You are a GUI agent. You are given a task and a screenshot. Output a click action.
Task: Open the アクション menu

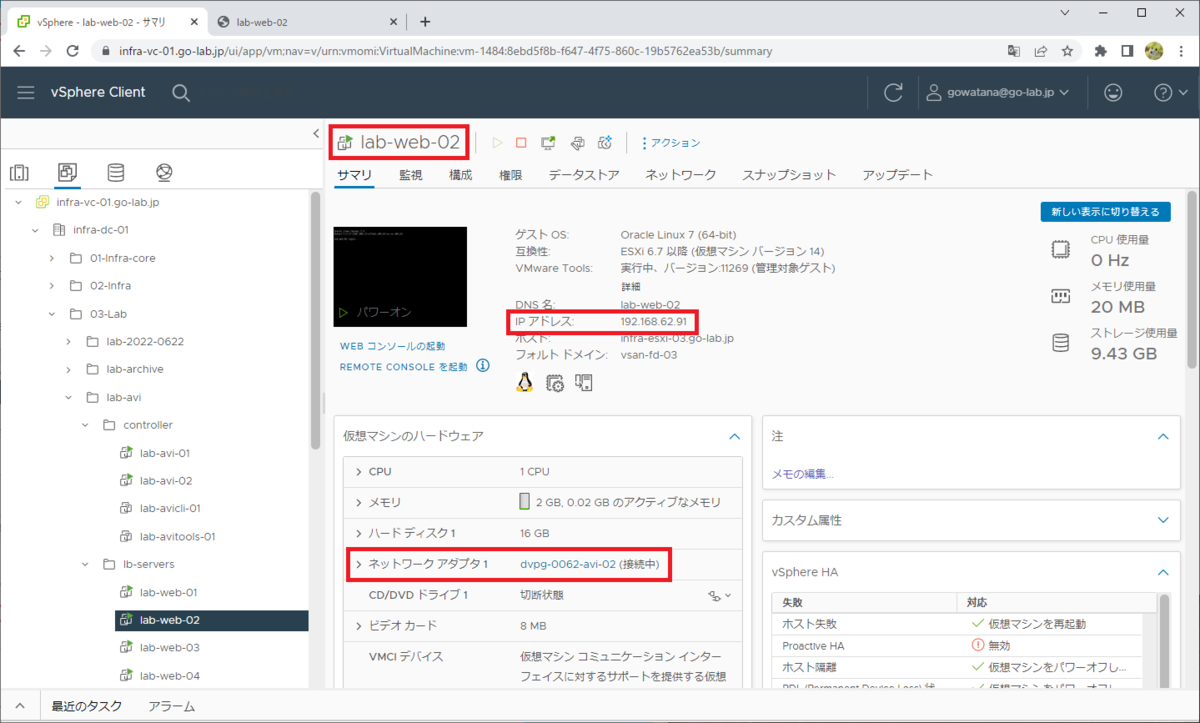670,143
